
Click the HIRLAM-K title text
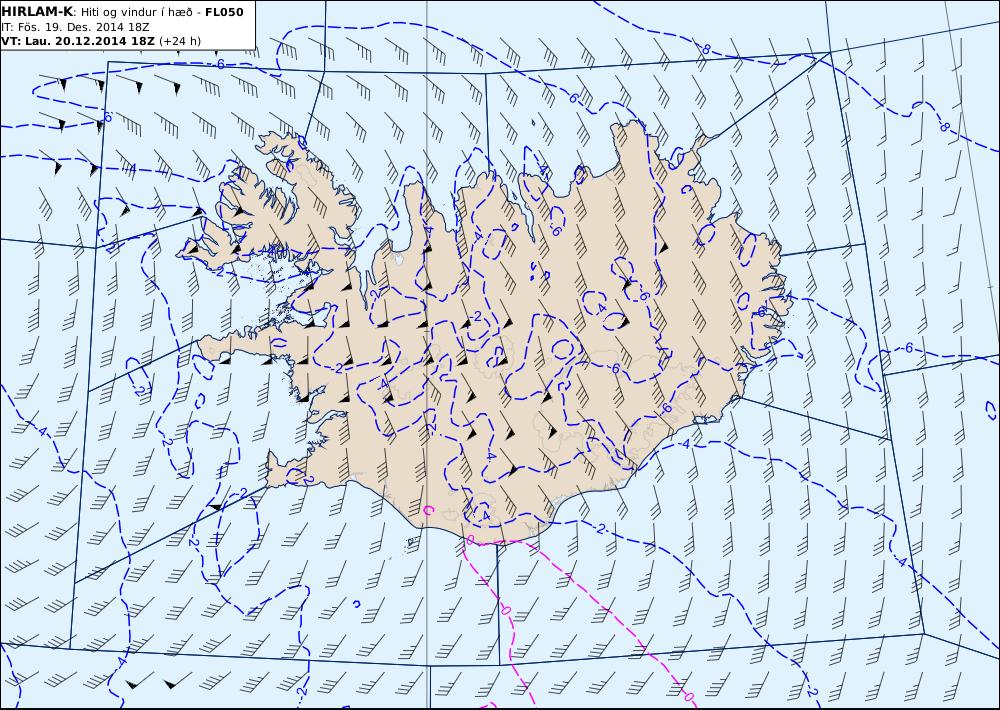pos(37,12)
